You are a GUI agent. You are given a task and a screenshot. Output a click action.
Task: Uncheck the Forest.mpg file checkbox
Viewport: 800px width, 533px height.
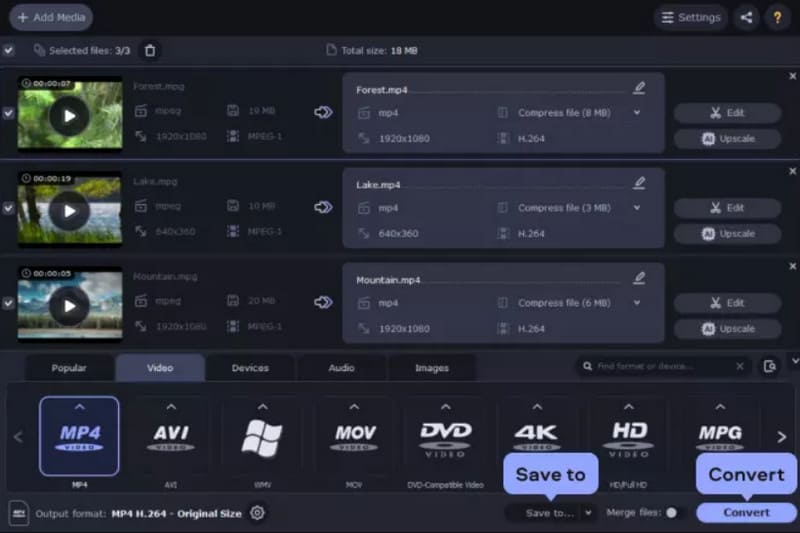click(x=9, y=114)
